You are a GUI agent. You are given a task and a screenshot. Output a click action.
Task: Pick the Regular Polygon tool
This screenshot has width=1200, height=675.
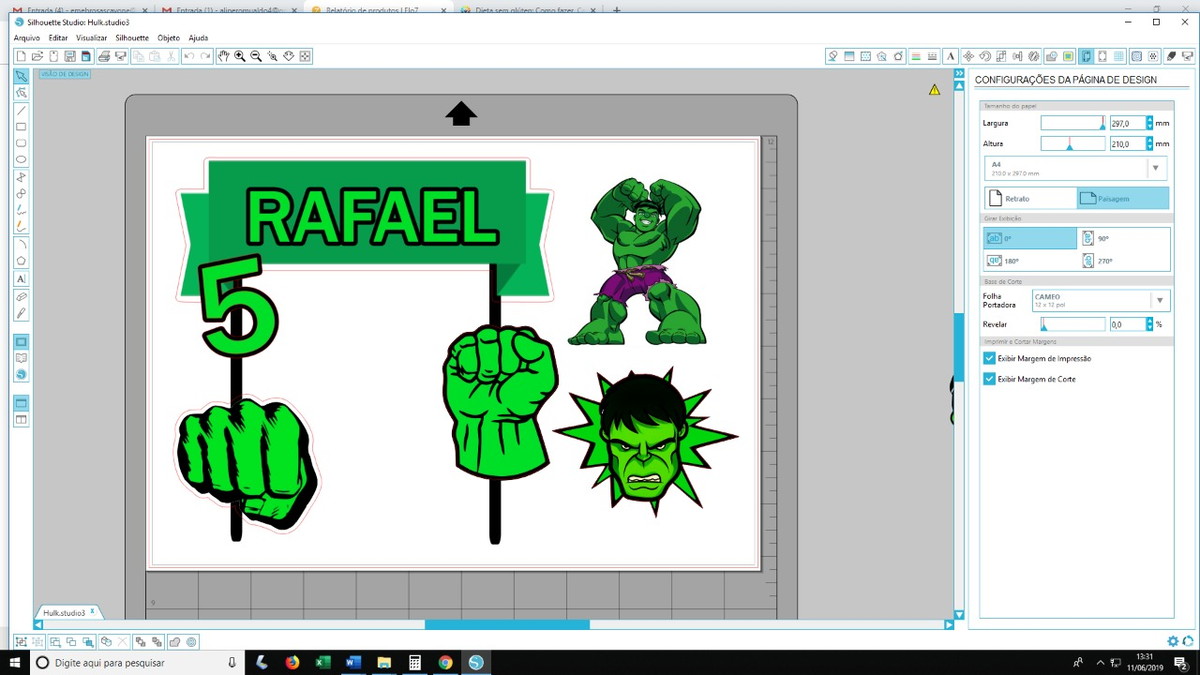[21, 261]
